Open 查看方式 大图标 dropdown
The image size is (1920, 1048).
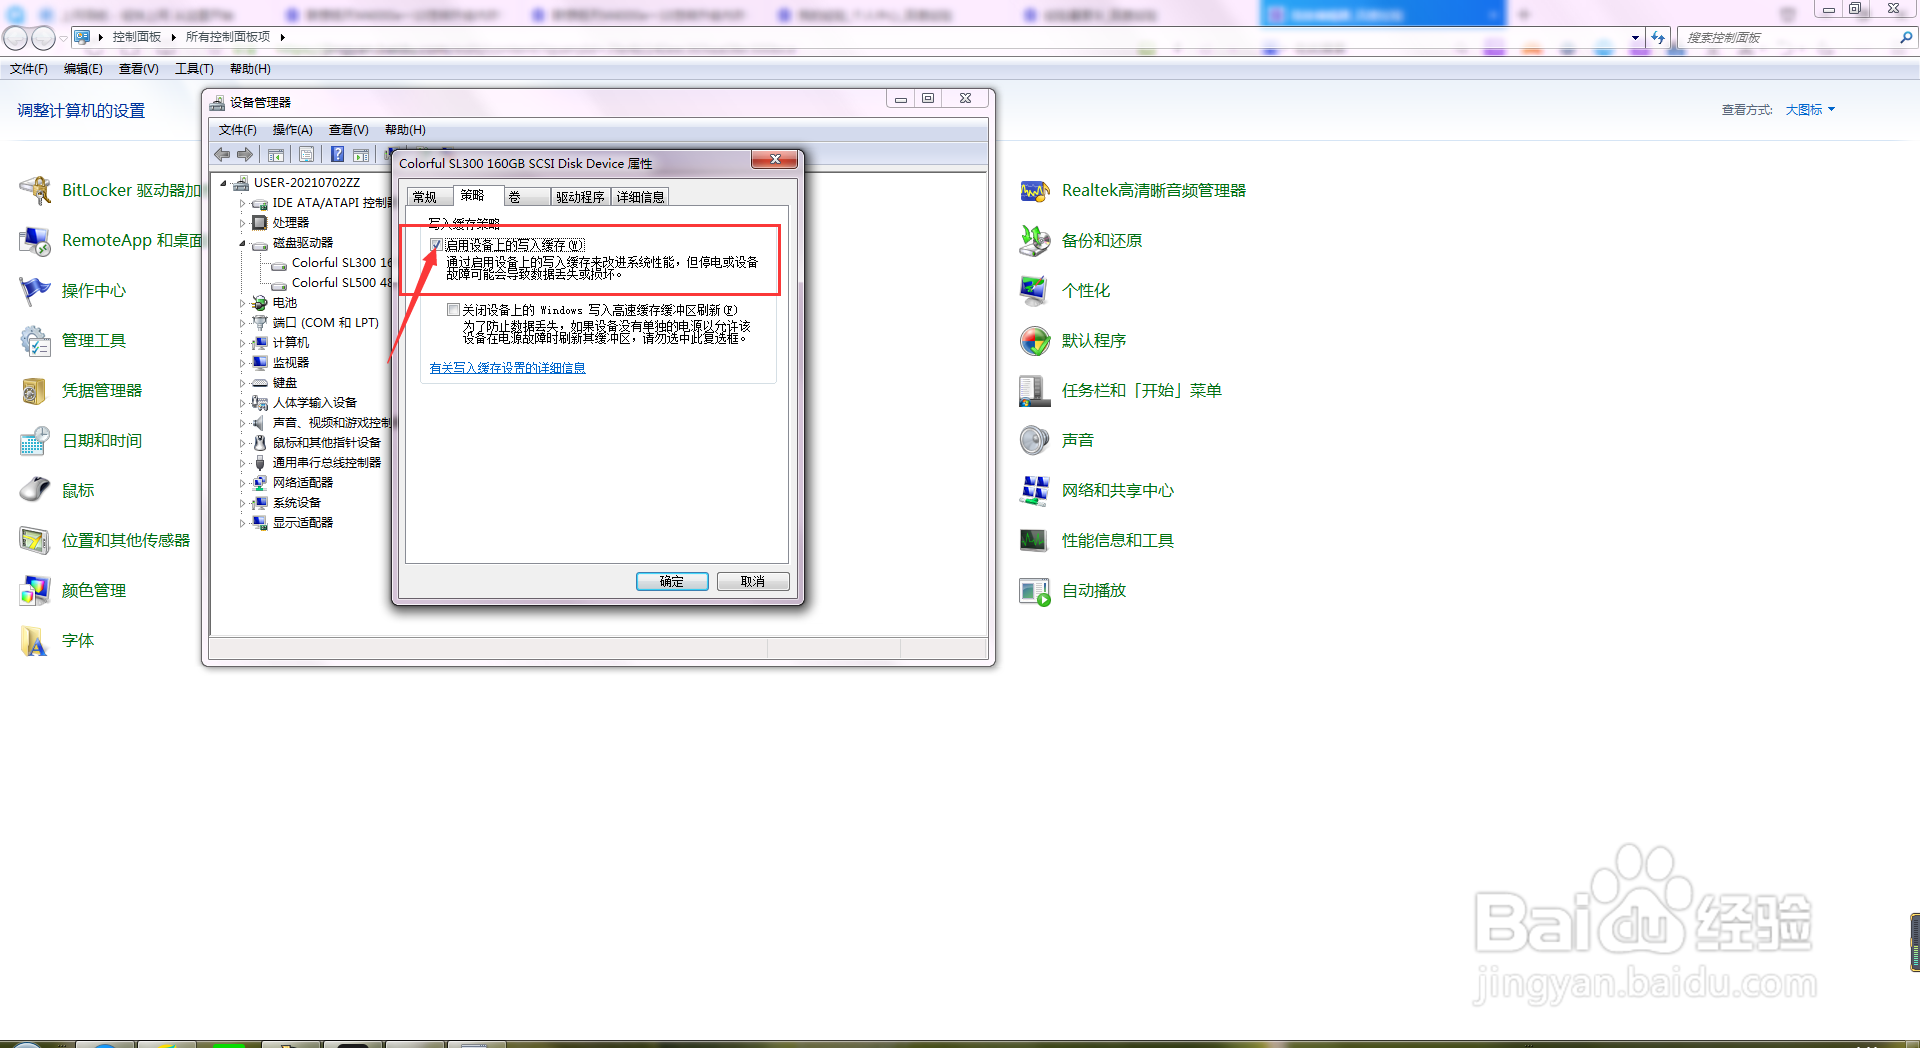pyautogui.click(x=1810, y=110)
